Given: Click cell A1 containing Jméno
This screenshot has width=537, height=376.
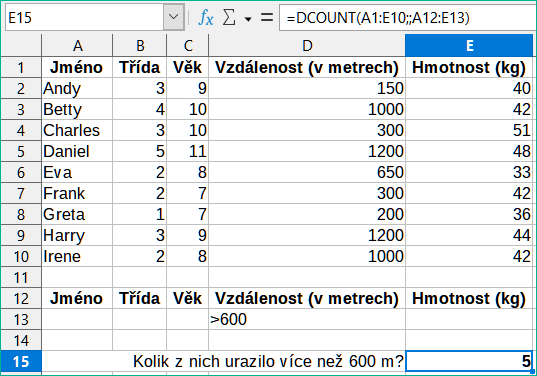Looking at the screenshot, I should (77, 67).
